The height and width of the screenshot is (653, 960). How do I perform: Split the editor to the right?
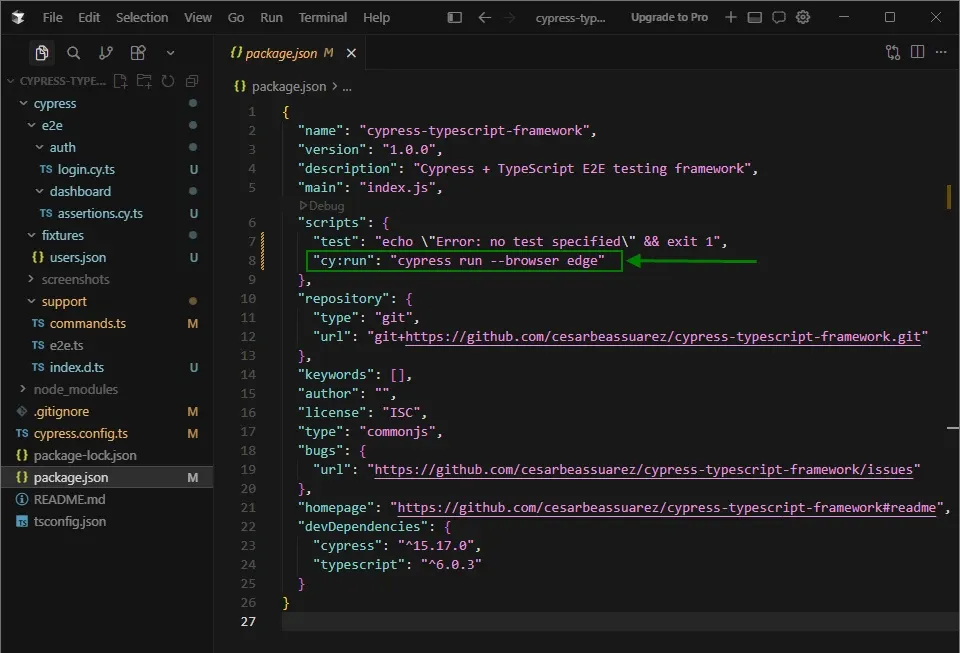pyautogui.click(x=917, y=53)
